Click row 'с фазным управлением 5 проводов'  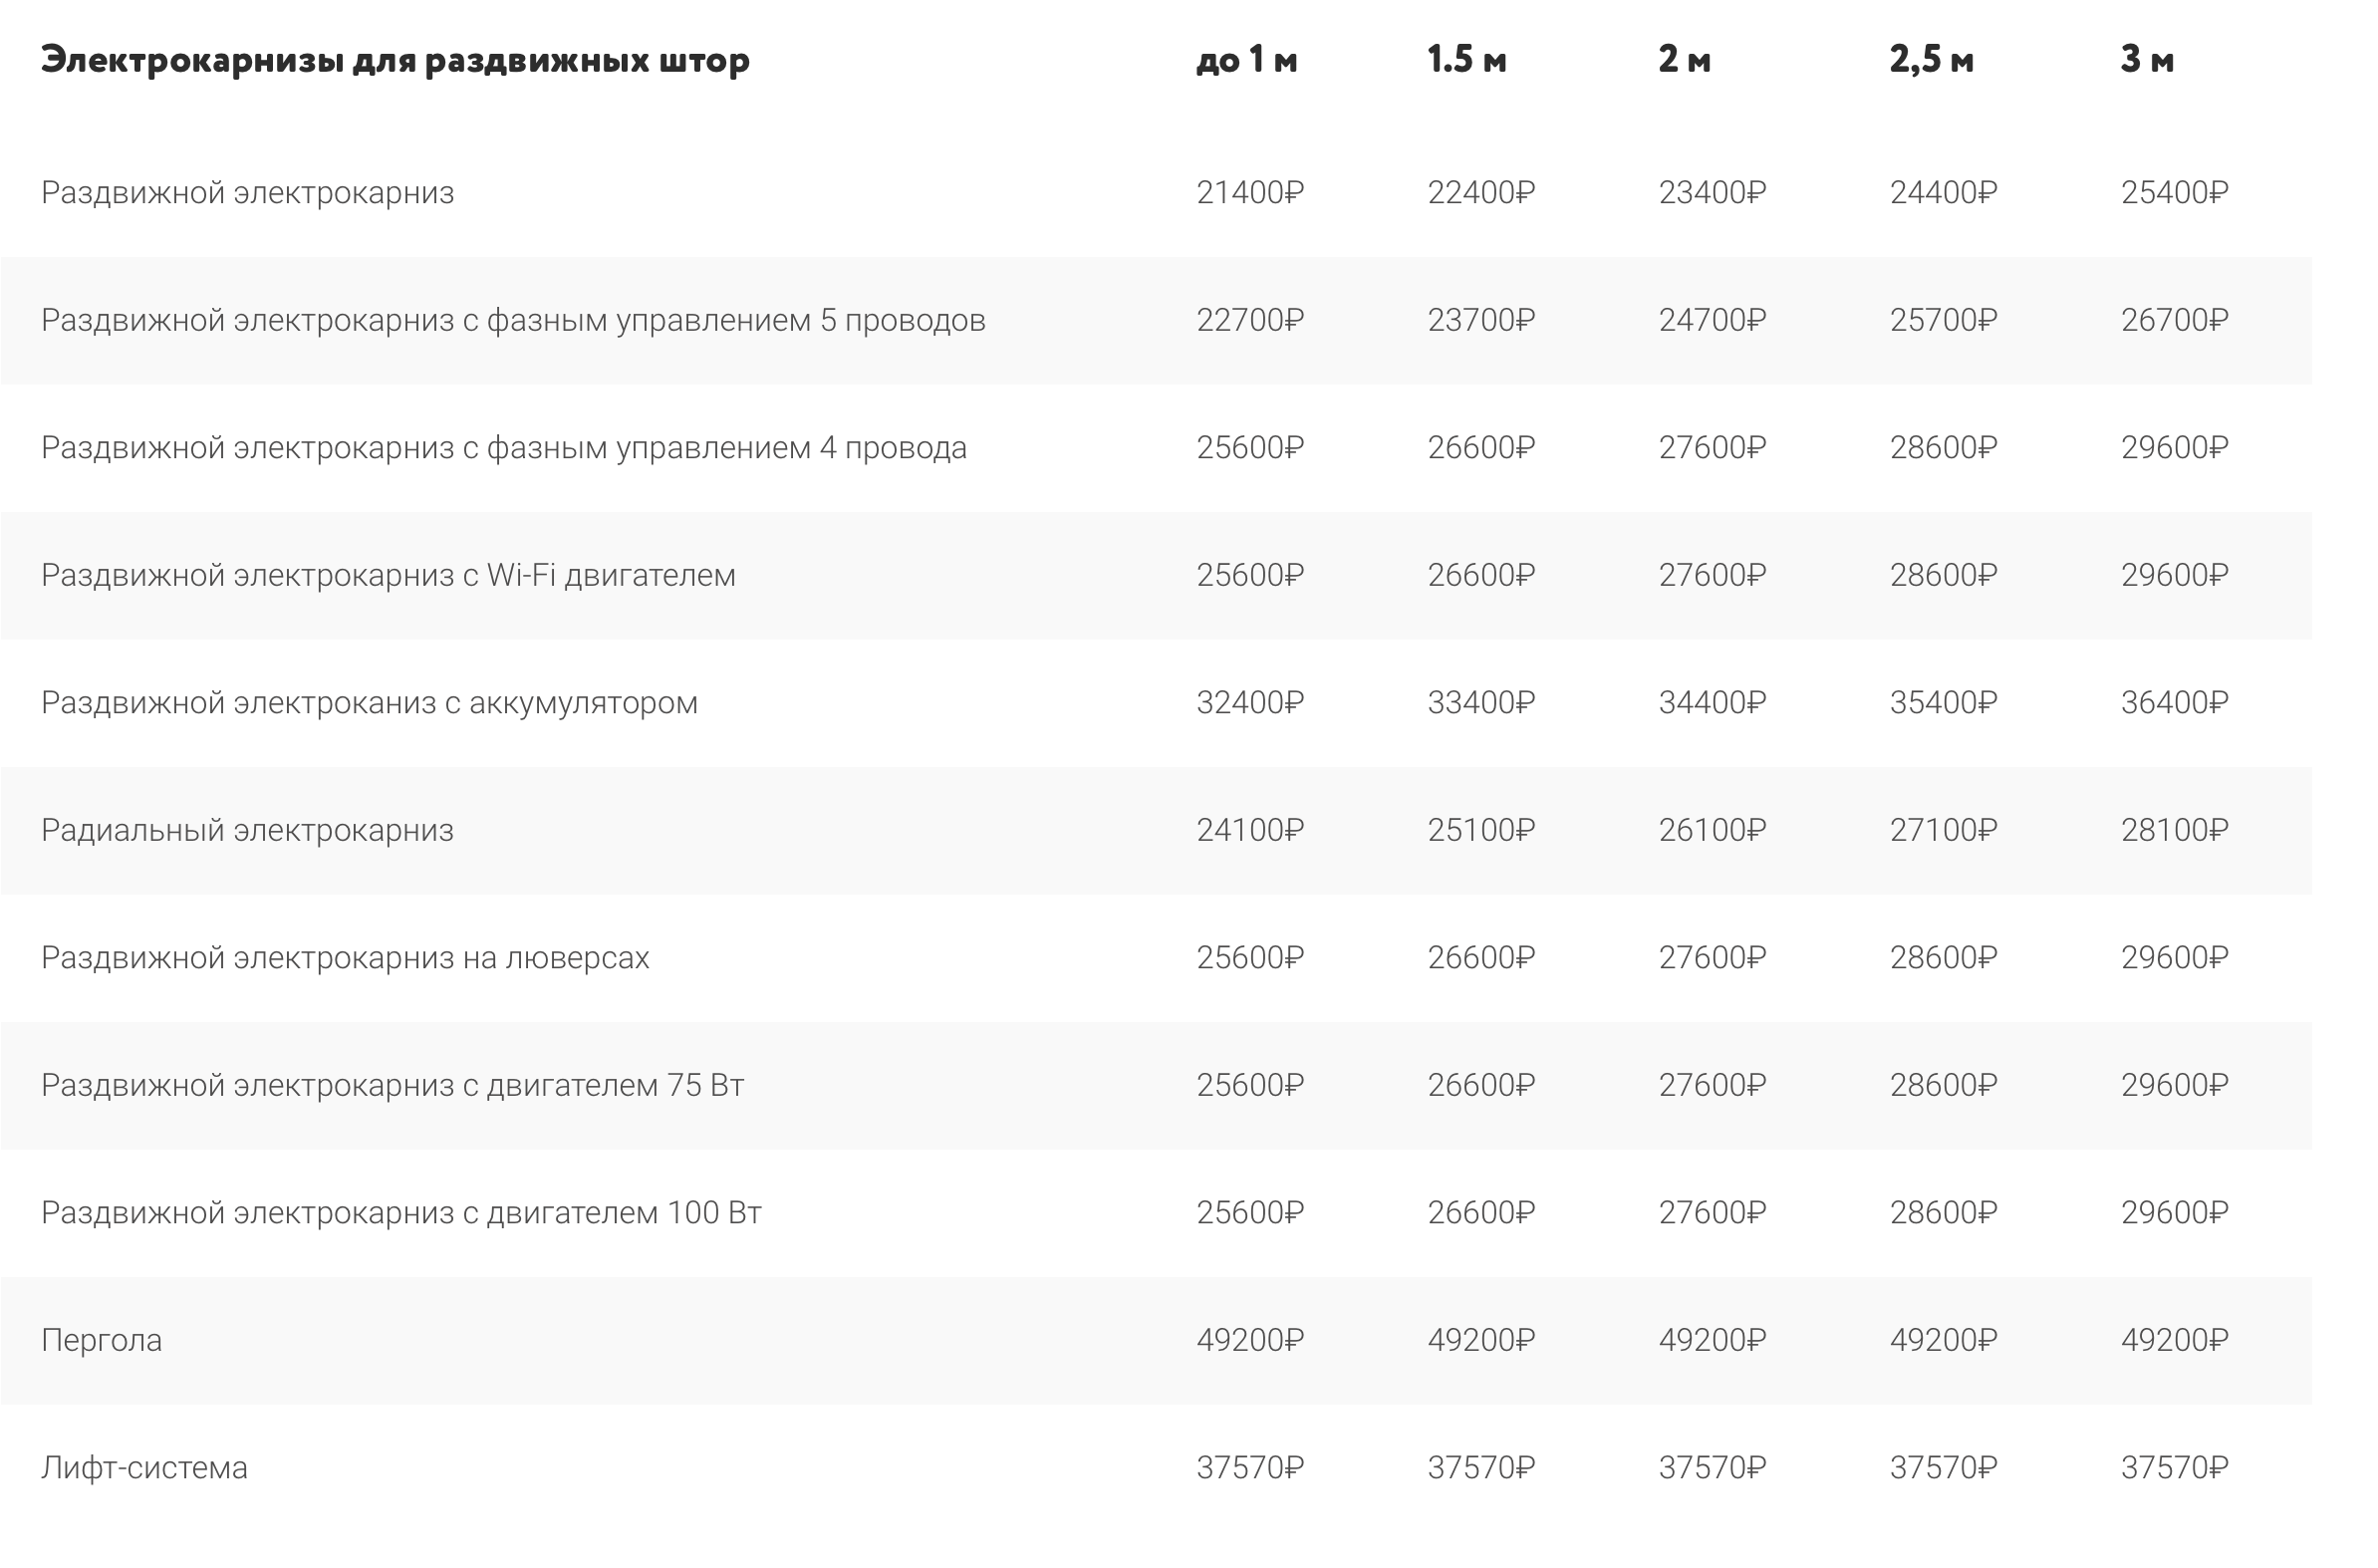pyautogui.click(x=1156, y=320)
